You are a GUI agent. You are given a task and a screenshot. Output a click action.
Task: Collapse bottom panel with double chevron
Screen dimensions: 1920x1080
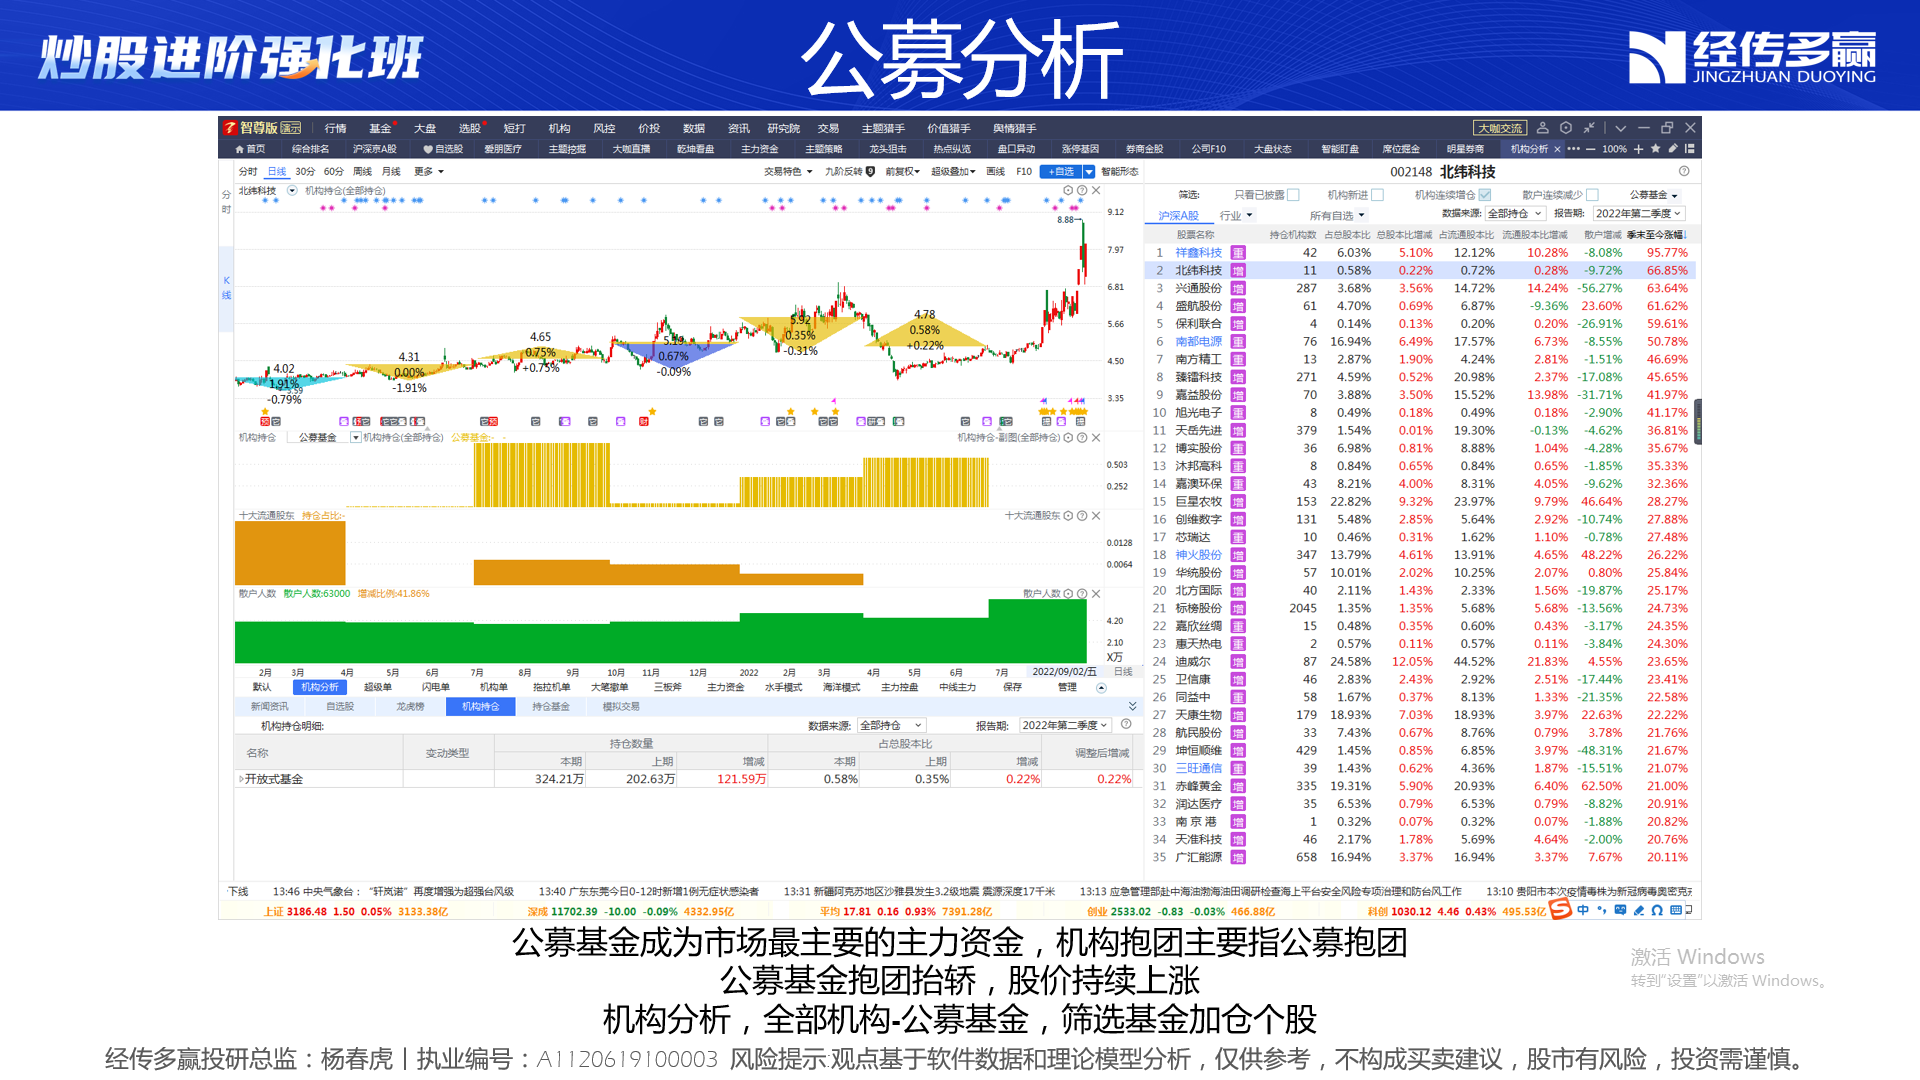pos(1132,706)
